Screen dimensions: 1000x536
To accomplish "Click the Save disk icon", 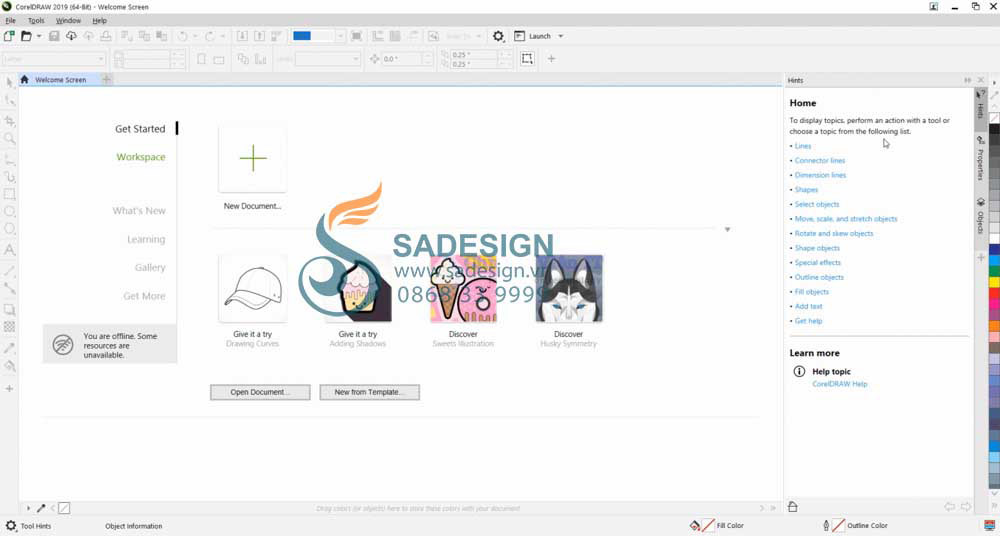I will coord(54,36).
